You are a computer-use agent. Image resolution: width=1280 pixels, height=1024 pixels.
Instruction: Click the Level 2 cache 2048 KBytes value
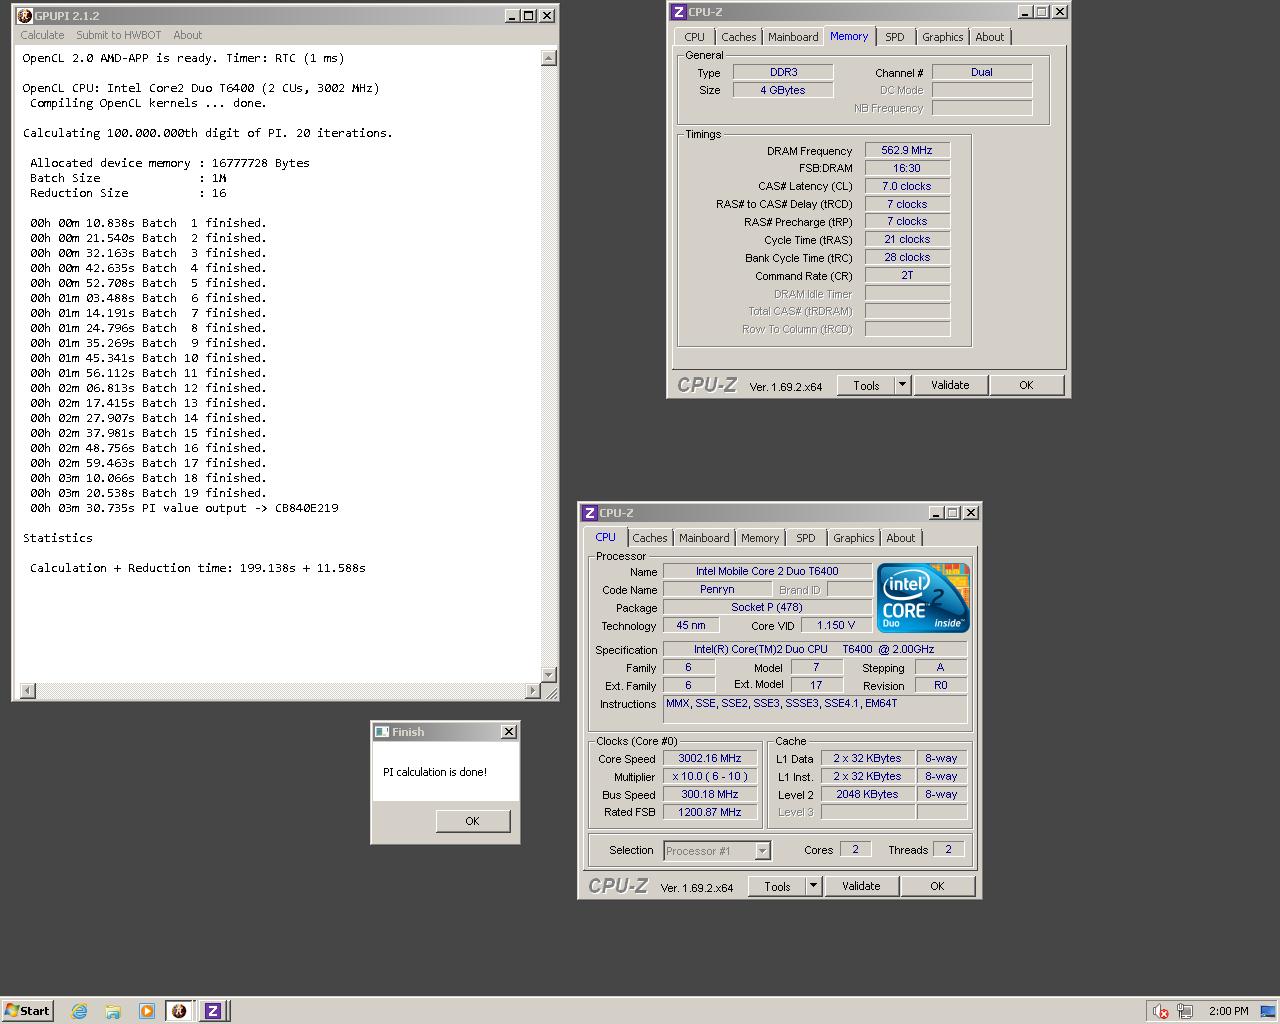point(867,794)
